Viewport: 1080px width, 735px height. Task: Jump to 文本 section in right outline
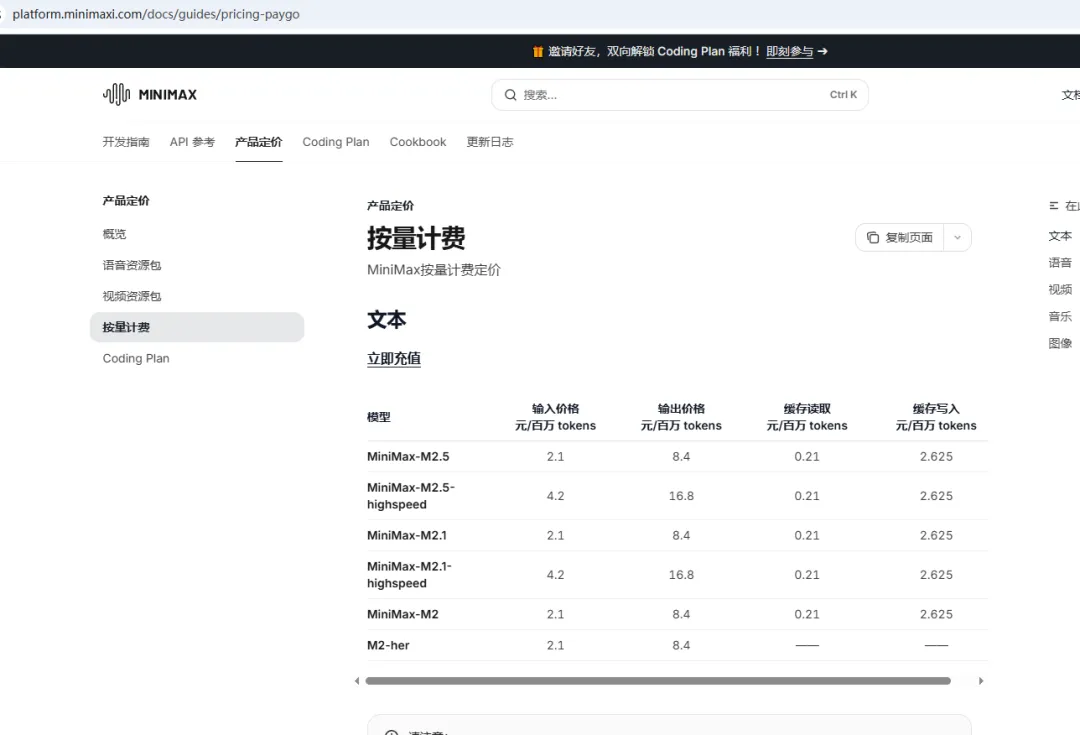[1060, 236]
